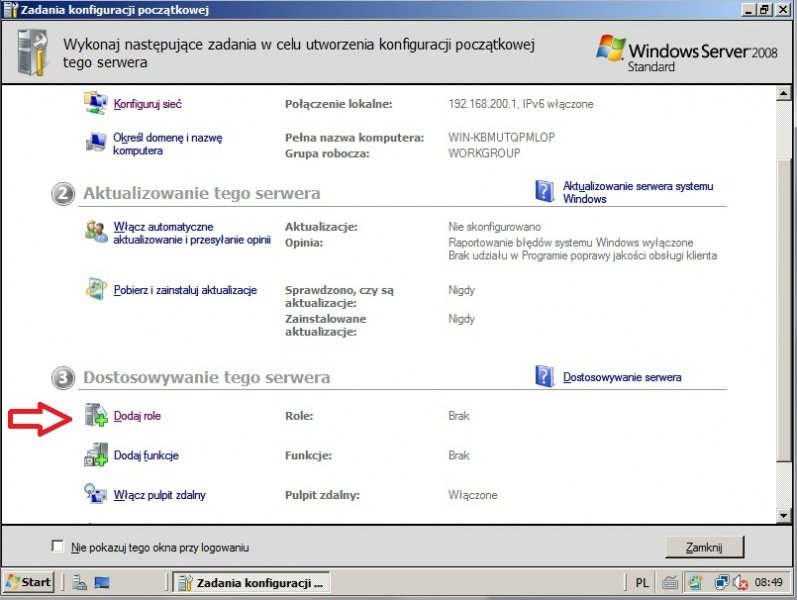Click the Brak value beside Funkcje

click(458, 455)
